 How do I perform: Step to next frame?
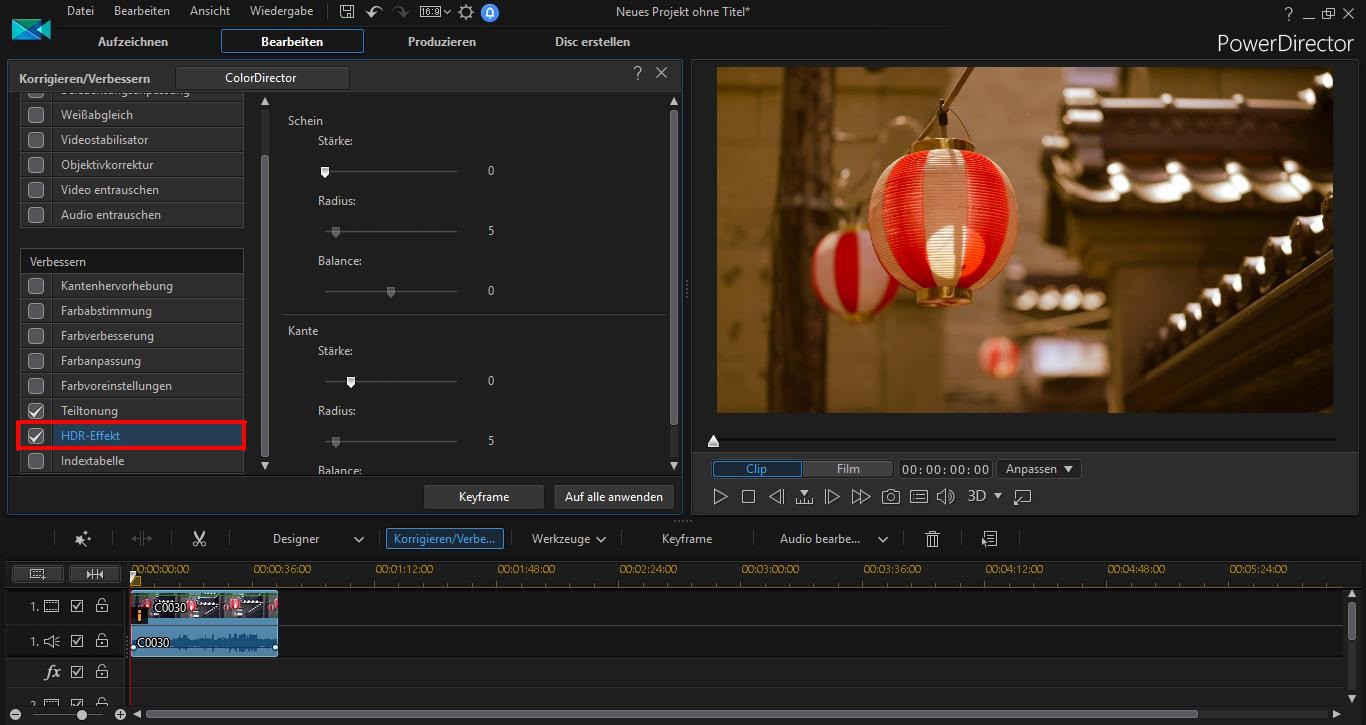point(832,496)
